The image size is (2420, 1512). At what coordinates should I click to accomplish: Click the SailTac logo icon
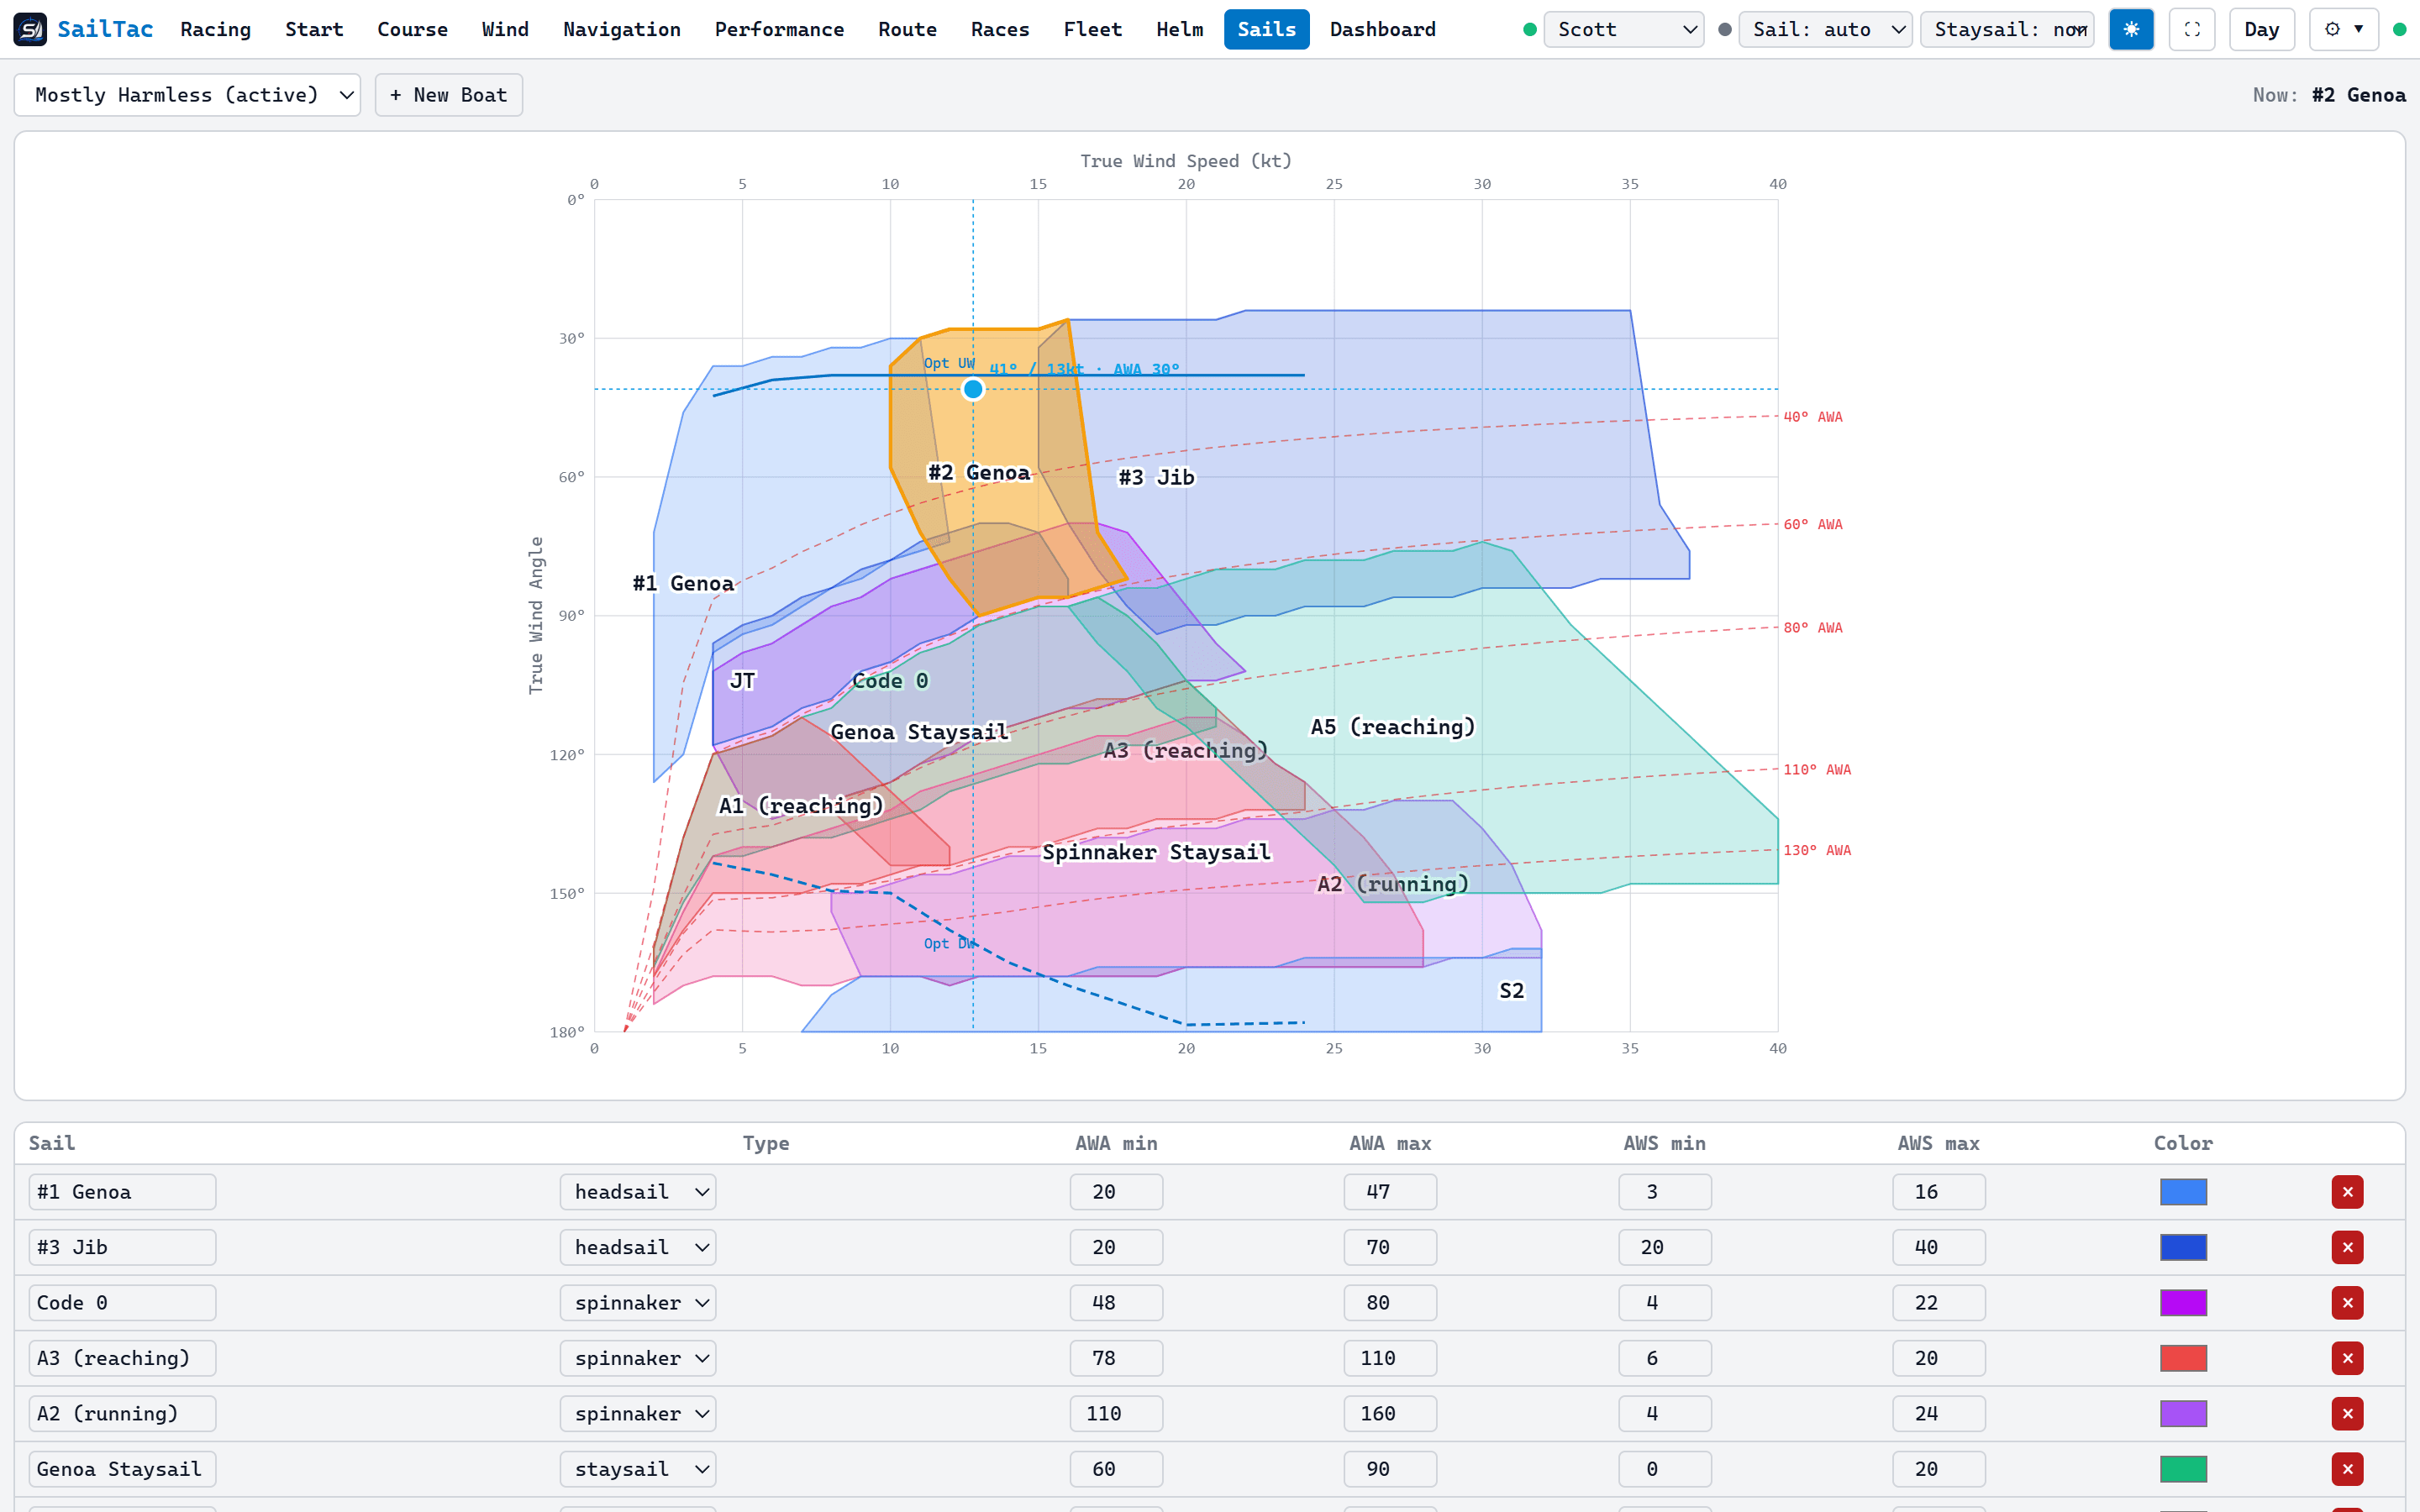click(30, 29)
